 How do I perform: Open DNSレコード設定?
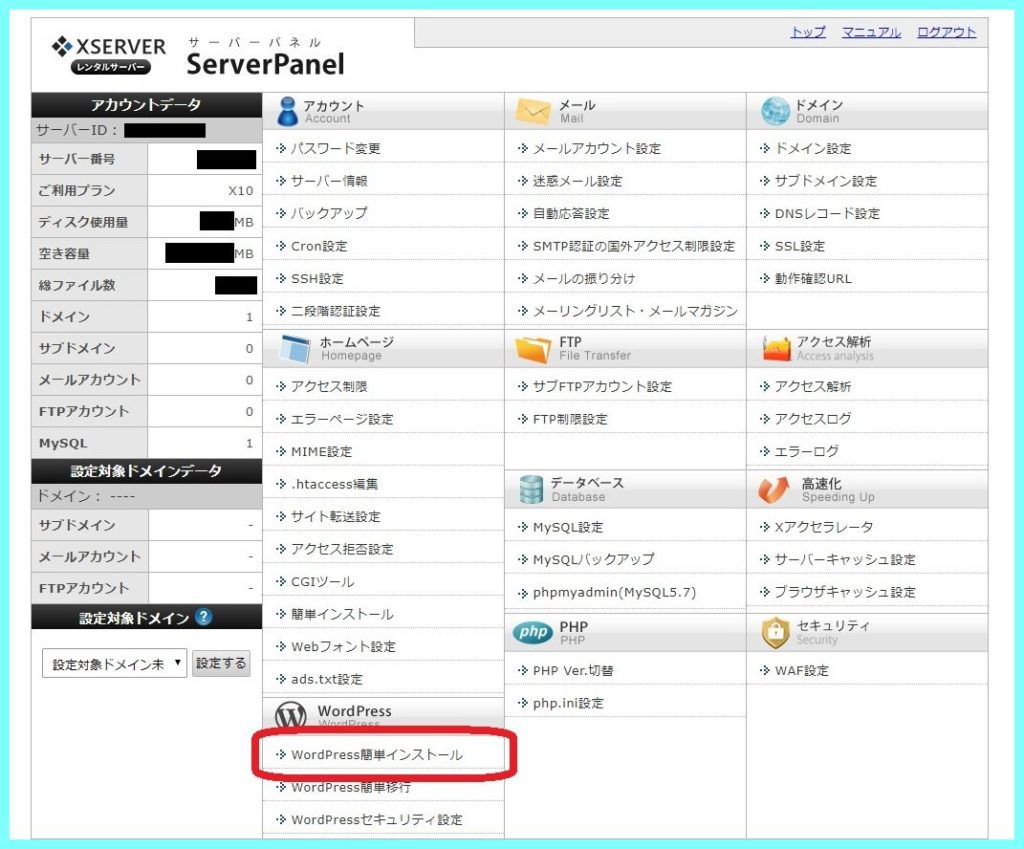tap(827, 214)
